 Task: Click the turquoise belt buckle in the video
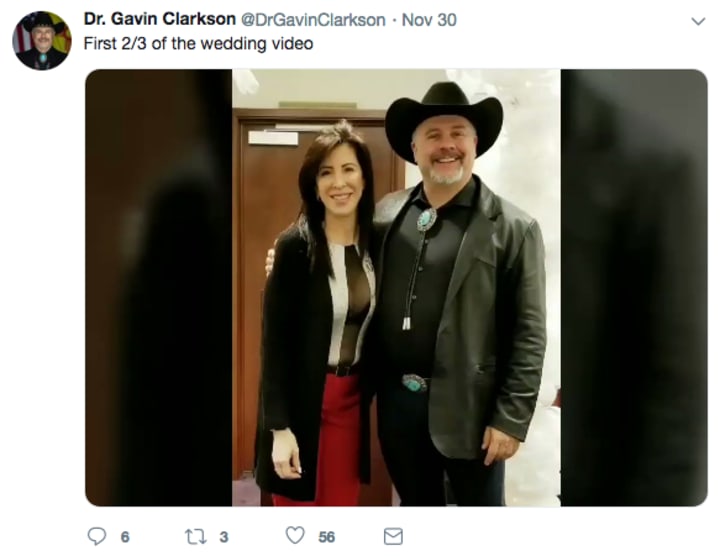point(414,383)
